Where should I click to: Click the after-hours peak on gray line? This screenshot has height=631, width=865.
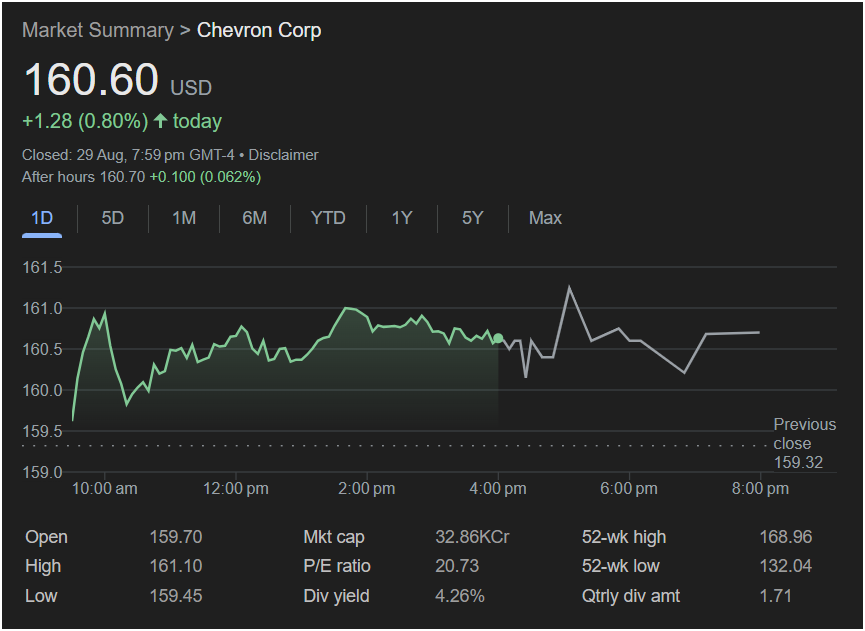pos(569,288)
